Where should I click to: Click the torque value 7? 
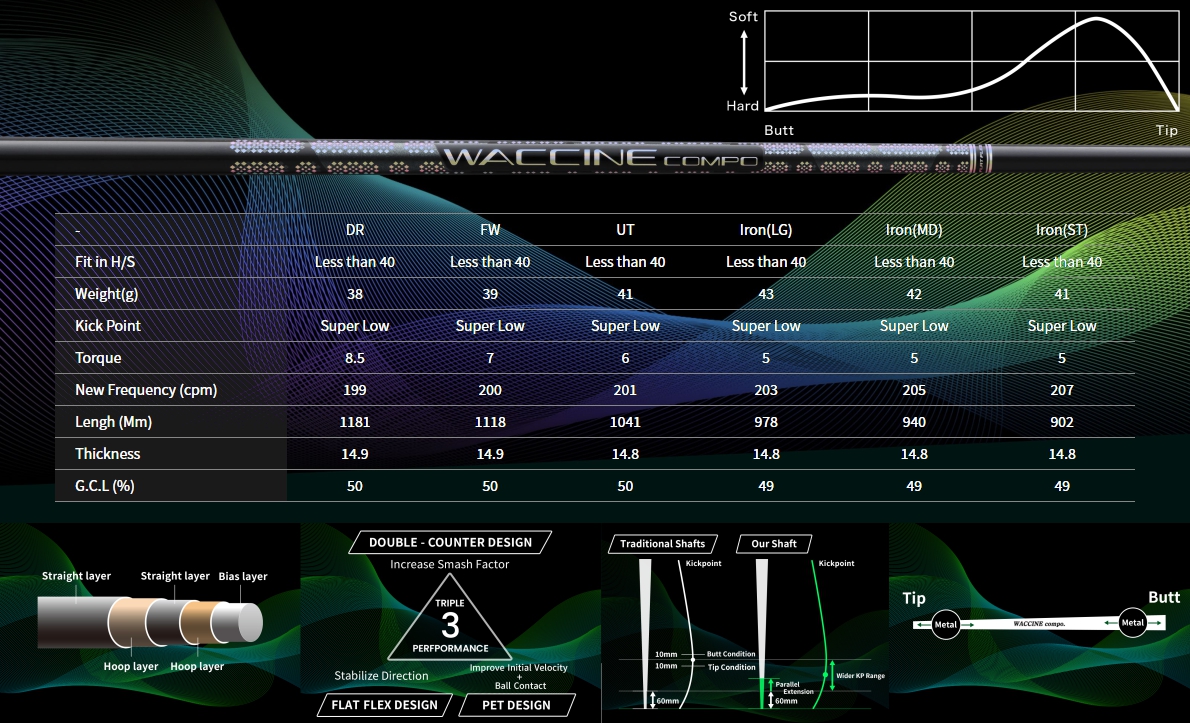490,358
